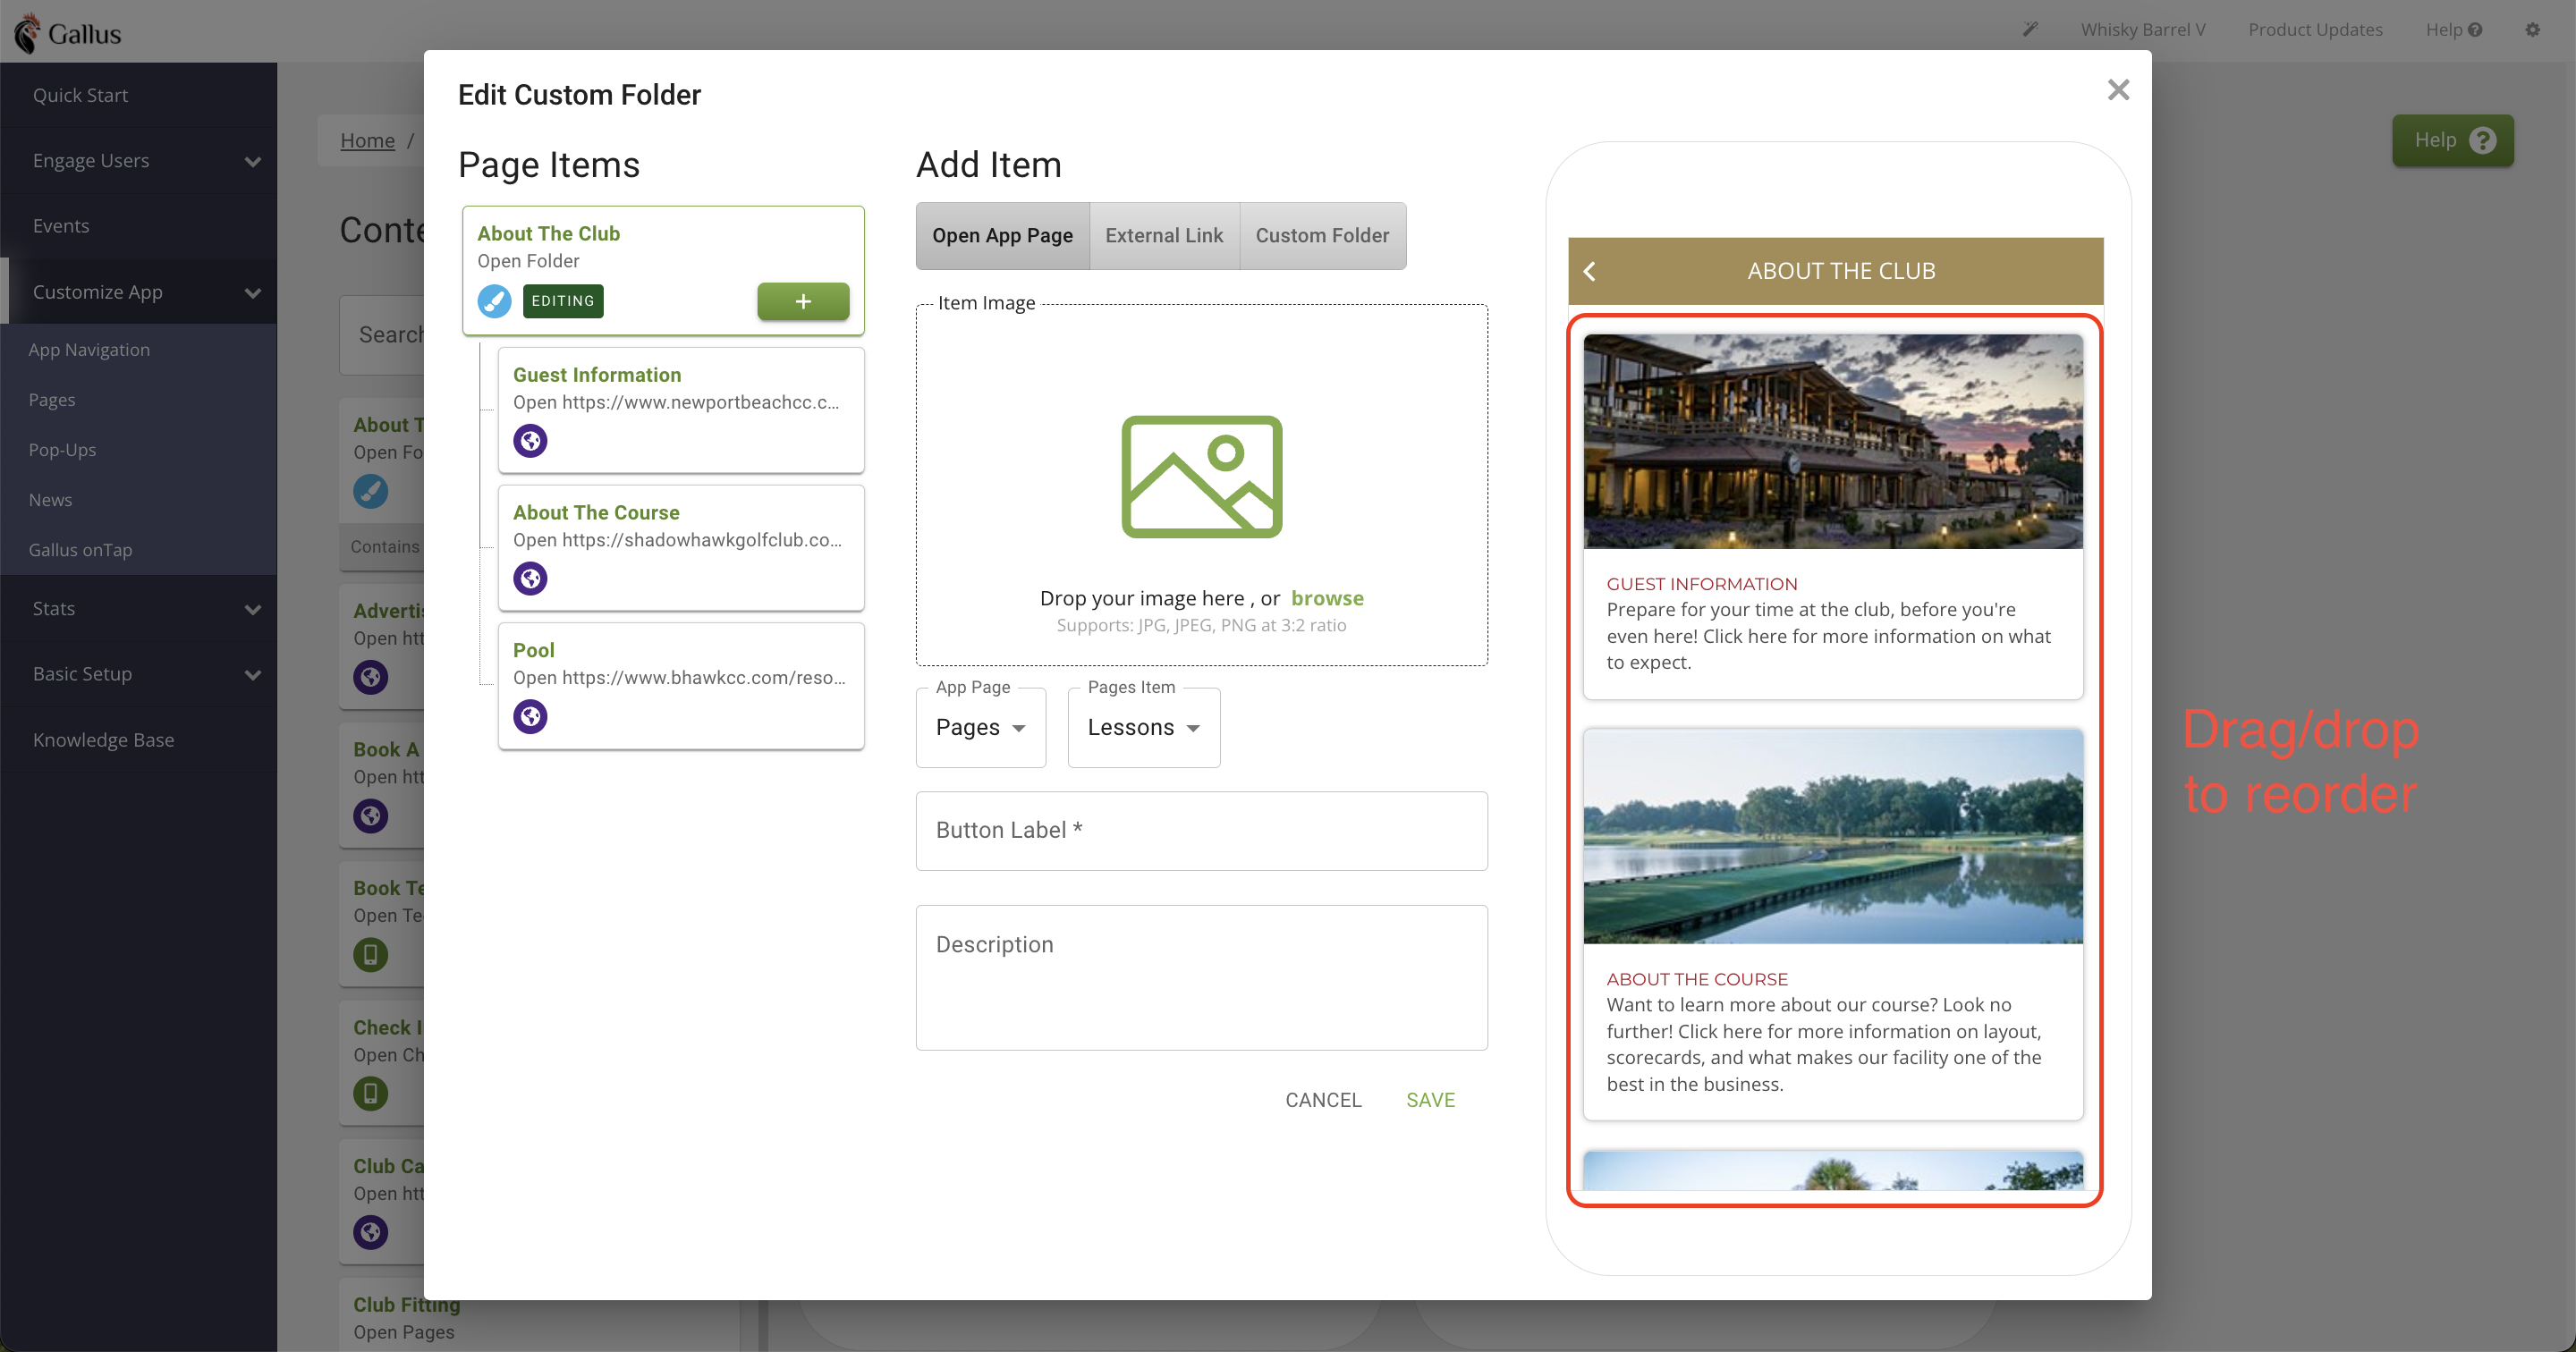Switch to the Custom Folder tab
Viewport: 2576px width, 1352px height.
(x=1322, y=236)
